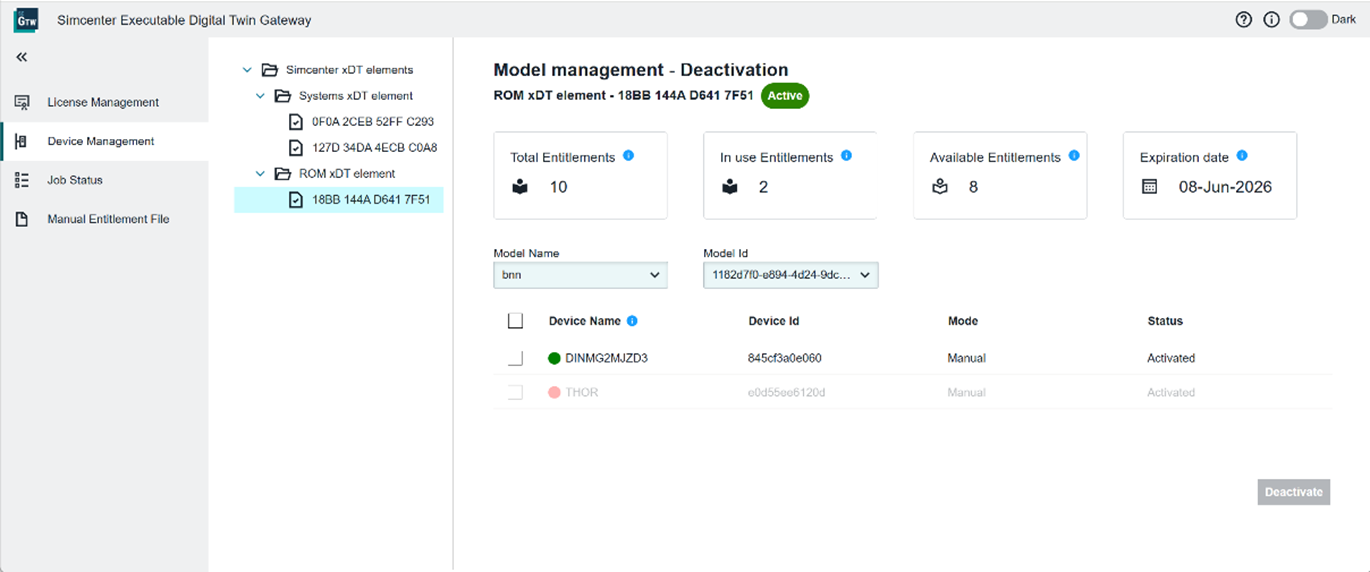This screenshot has height=572, width=1370.
Task: Click the Simcenter xDT elements folder icon
Action: pos(269,70)
